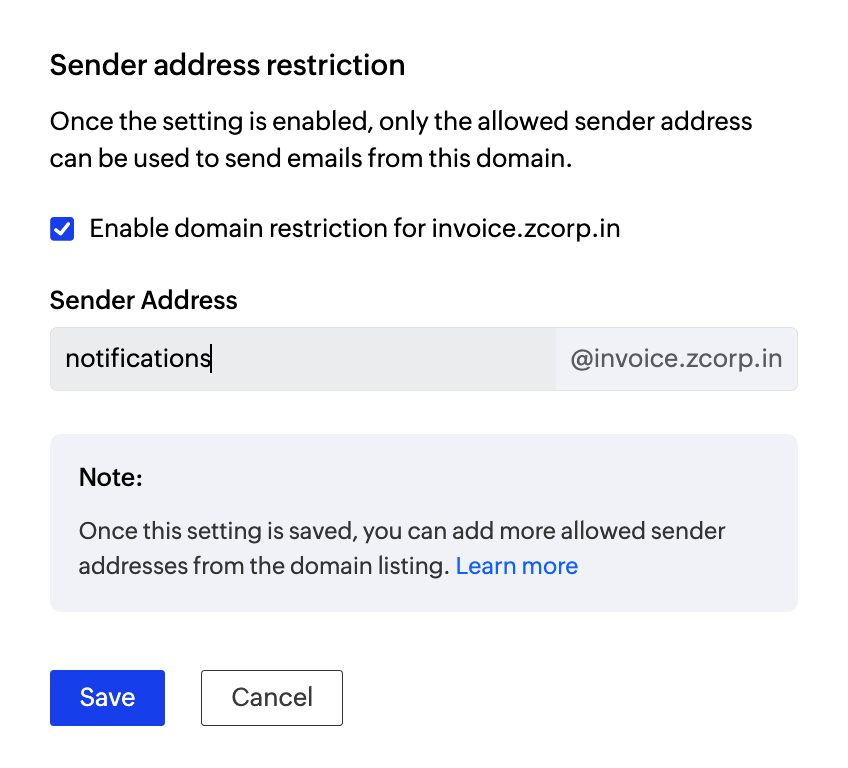Click the "addresses from the domain listing" text

point(262,566)
